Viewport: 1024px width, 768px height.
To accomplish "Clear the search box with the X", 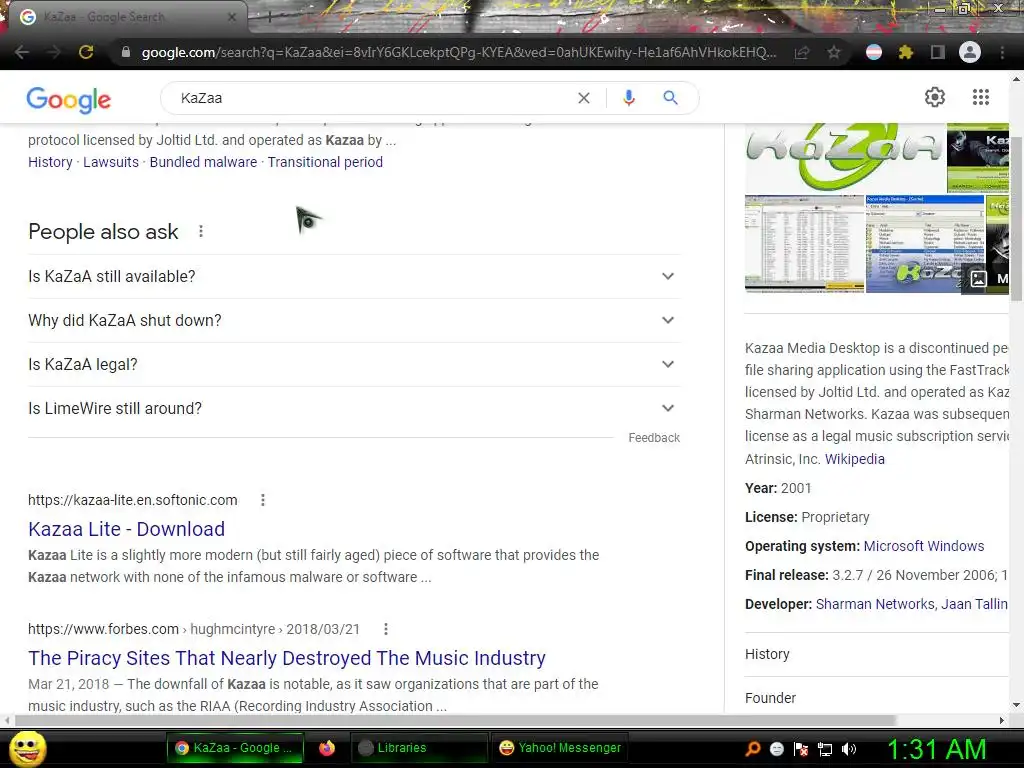I will (584, 98).
